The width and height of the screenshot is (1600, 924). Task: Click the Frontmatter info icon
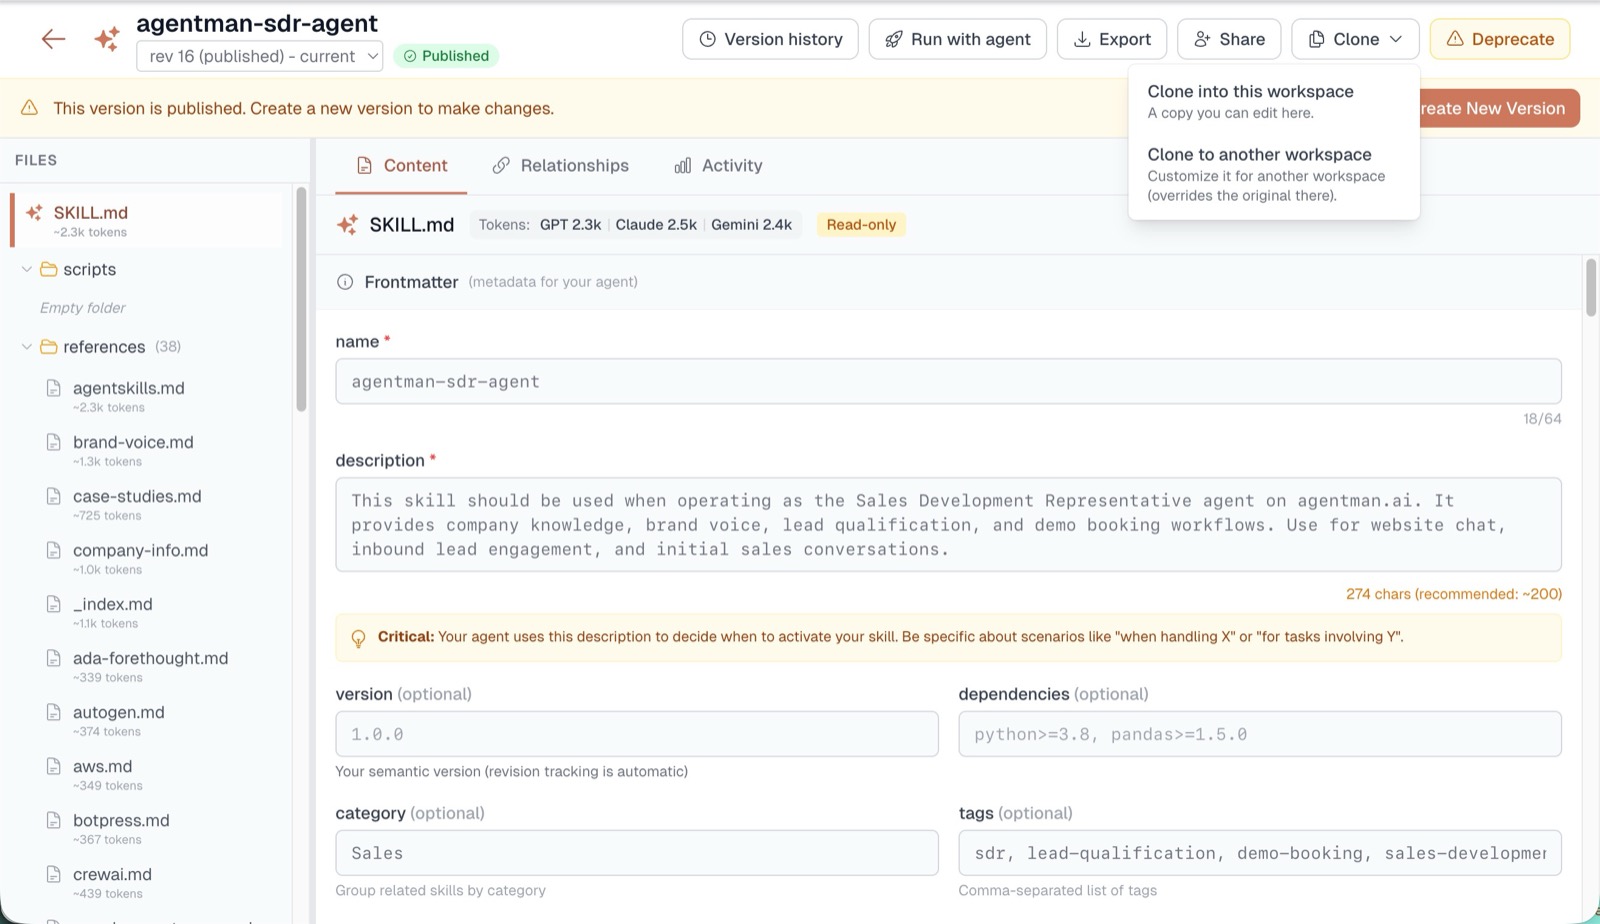point(345,282)
